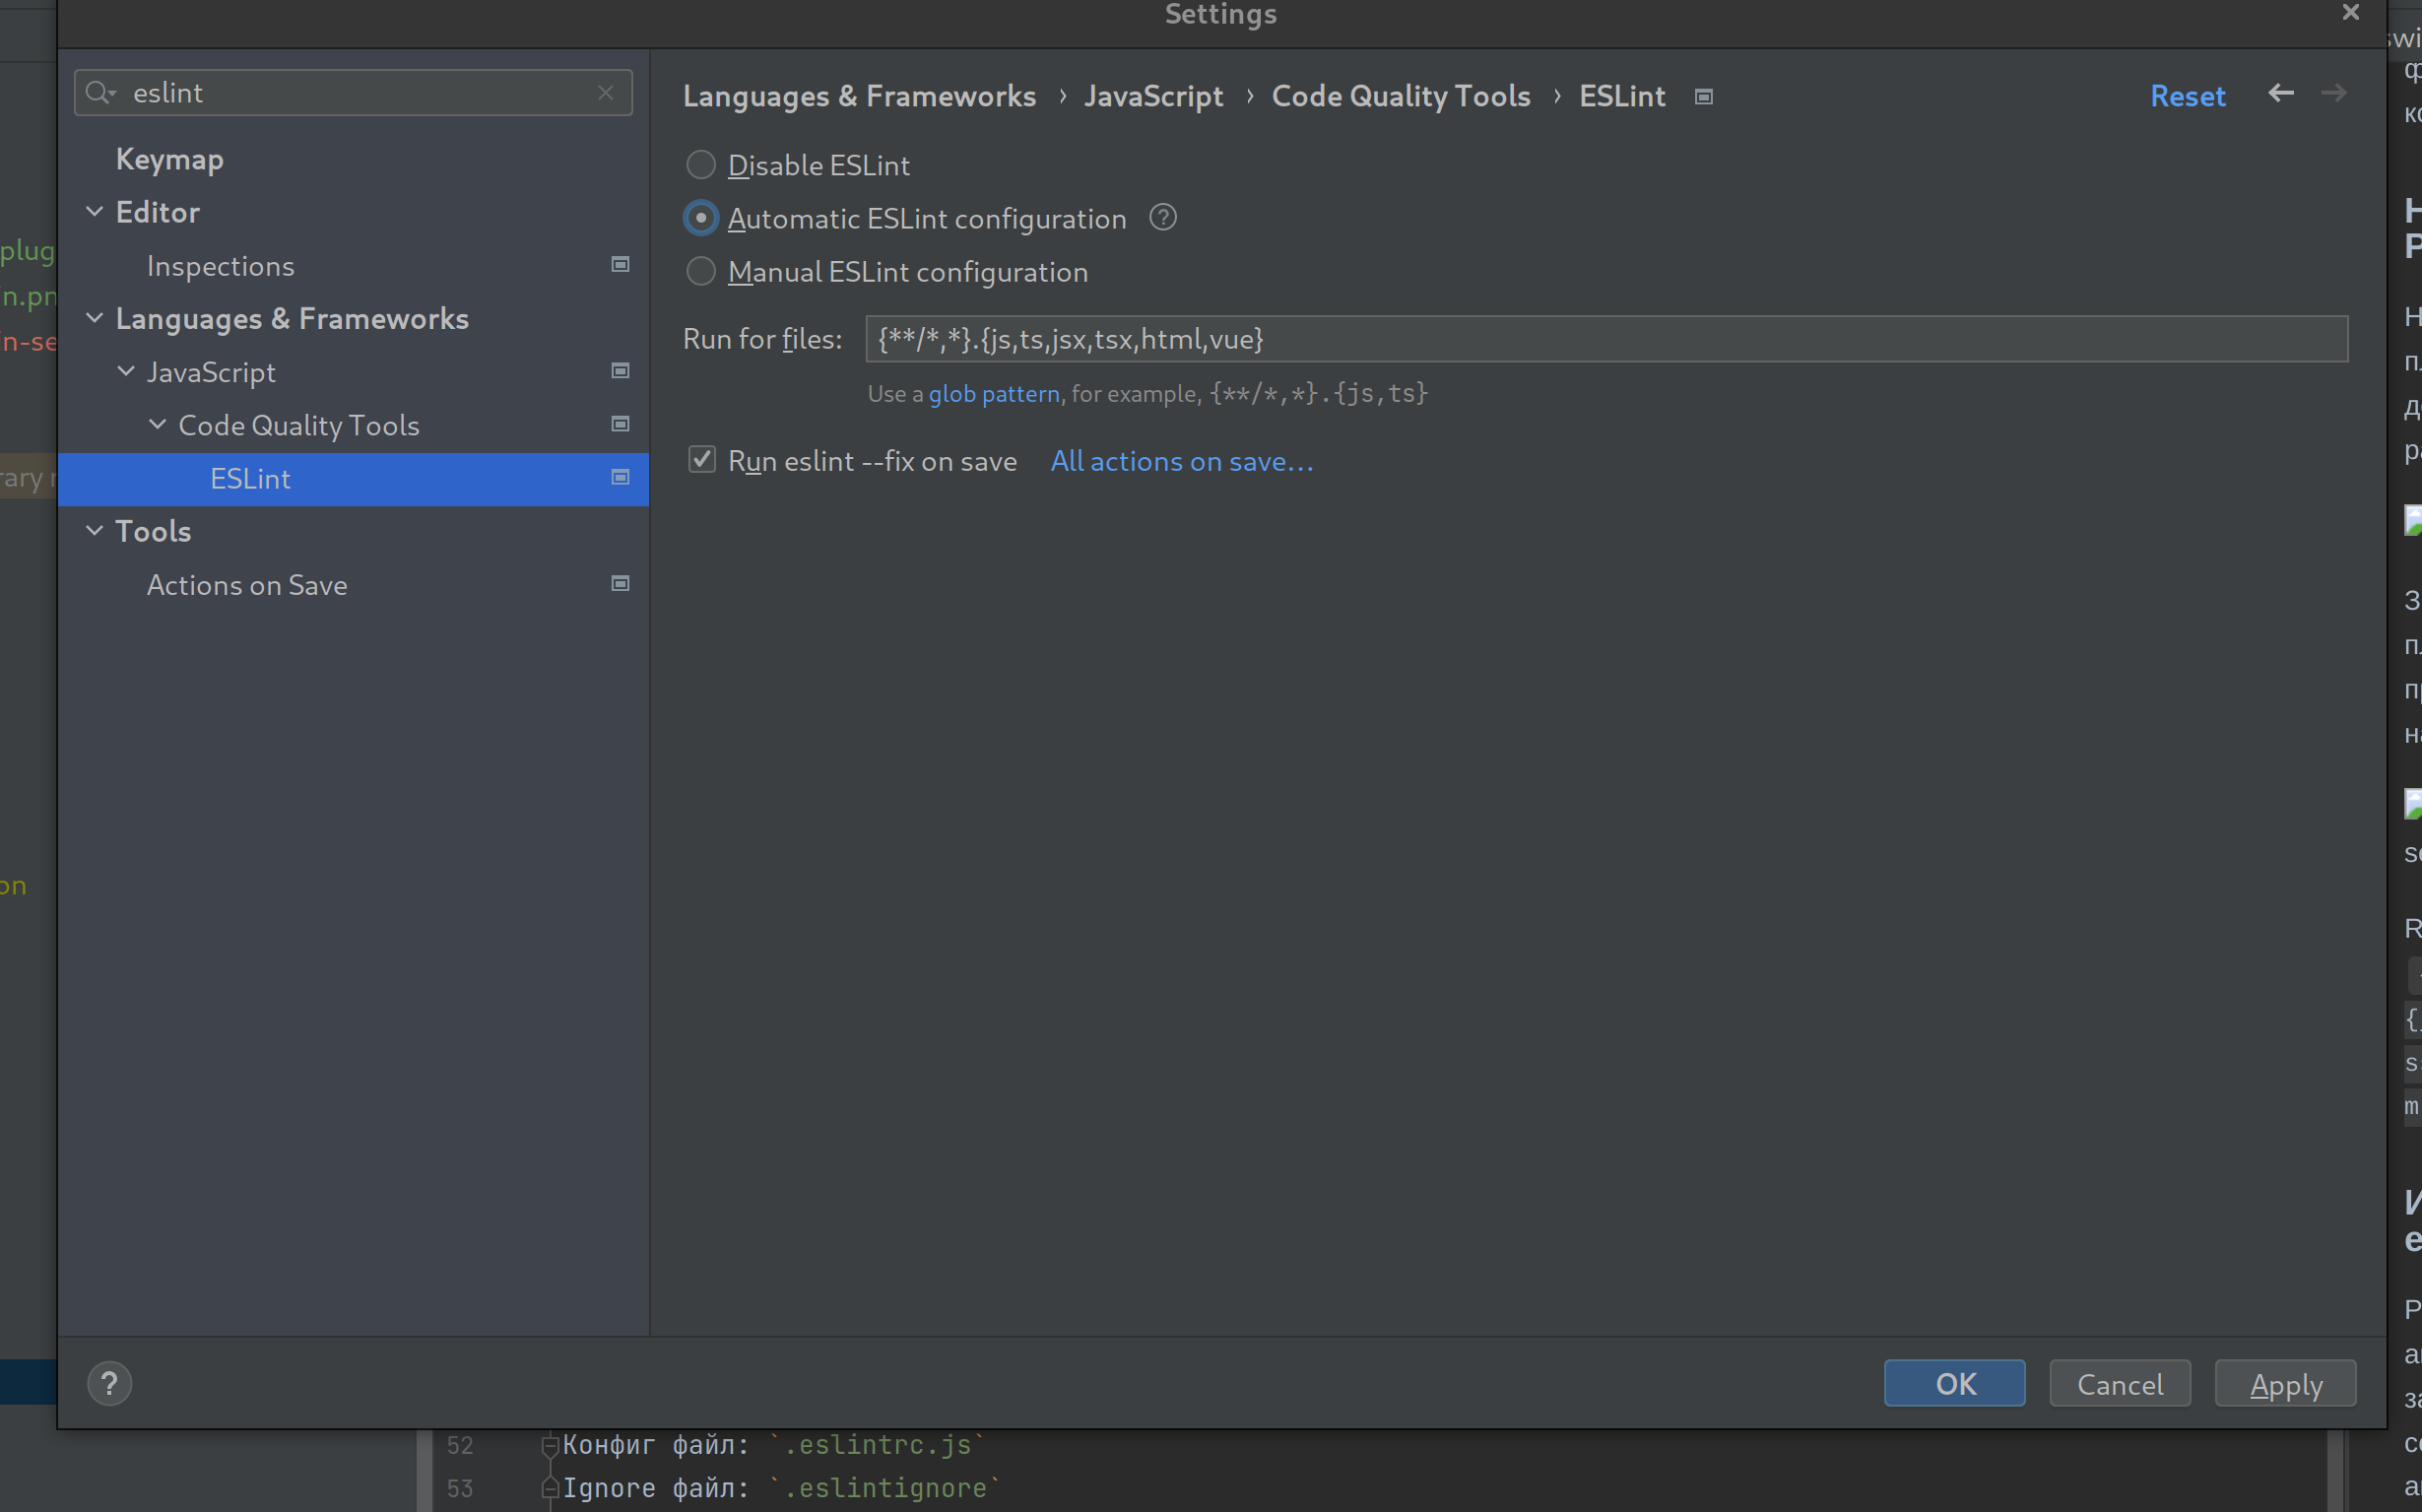Select Disable ESLint radio button
This screenshot has width=2422, height=1512.
700,165
